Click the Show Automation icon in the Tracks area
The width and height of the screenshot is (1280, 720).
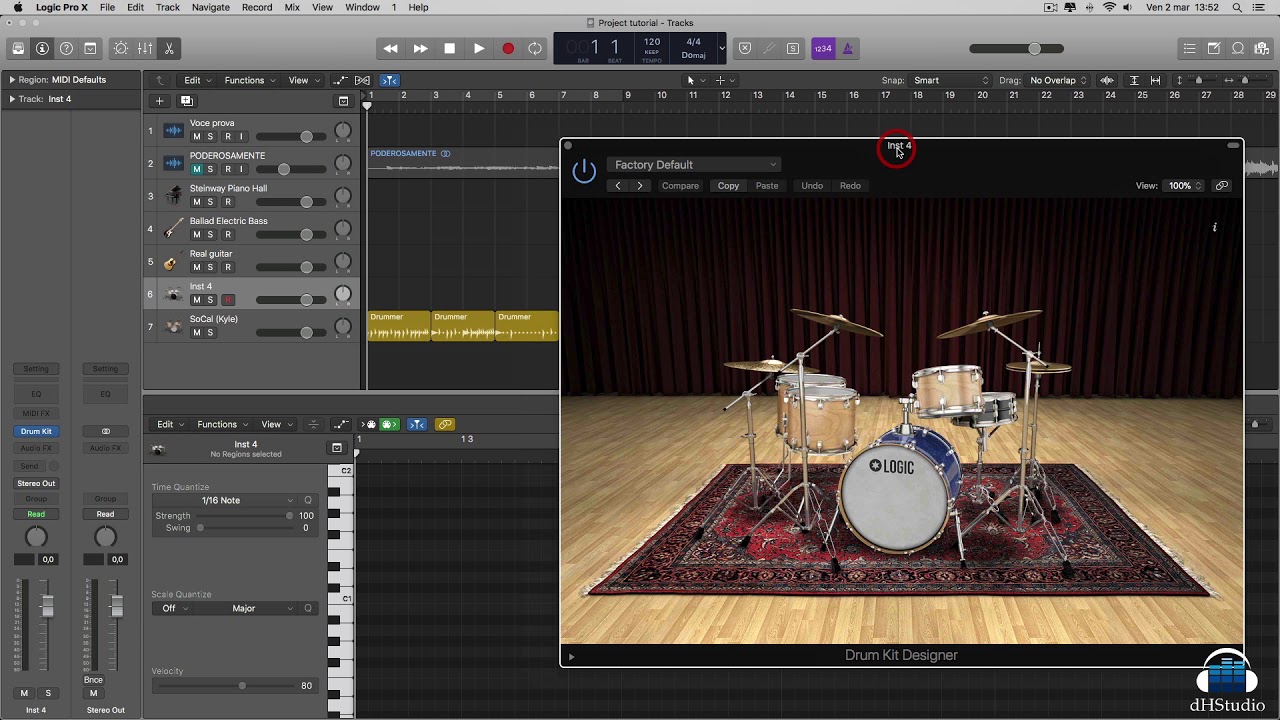point(340,80)
